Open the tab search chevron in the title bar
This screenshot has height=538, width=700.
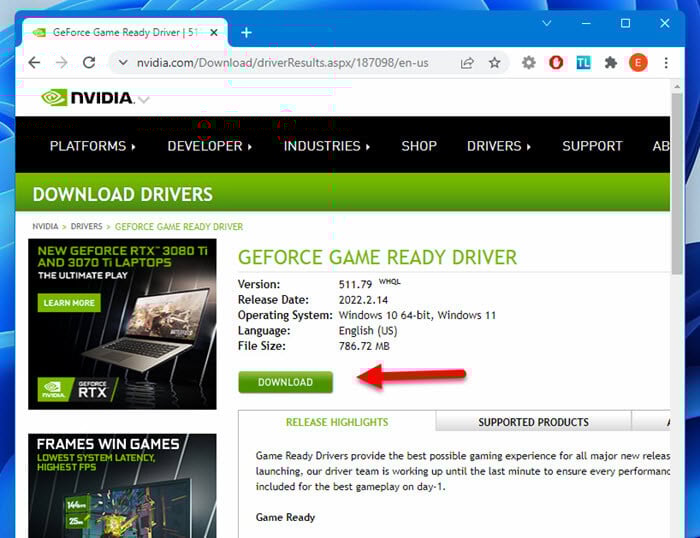(546, 23)
